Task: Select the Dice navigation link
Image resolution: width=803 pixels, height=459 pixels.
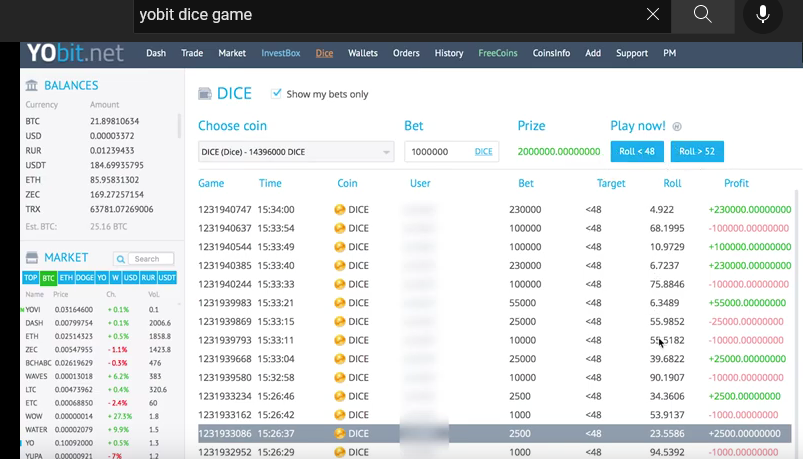Action: pos(324,53)
